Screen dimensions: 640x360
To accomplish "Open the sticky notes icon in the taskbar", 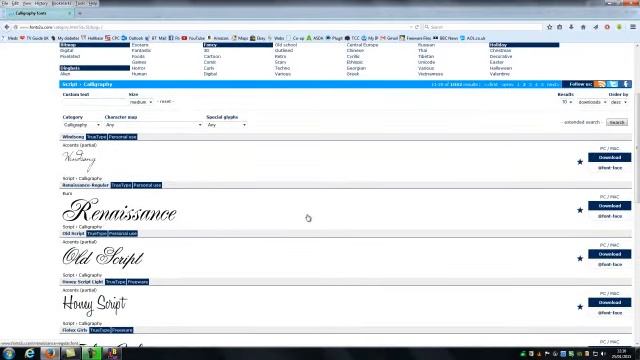I will tap(71, 353).
